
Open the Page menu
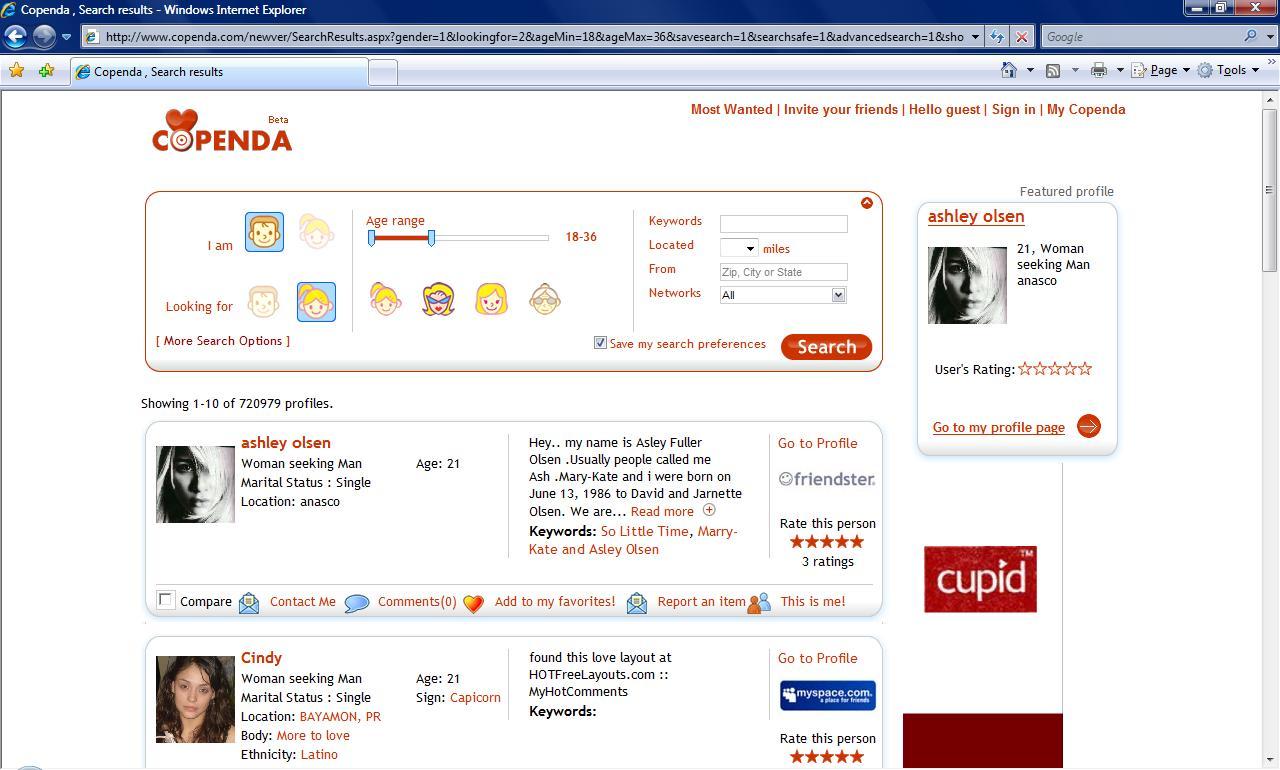(1161, 70)
